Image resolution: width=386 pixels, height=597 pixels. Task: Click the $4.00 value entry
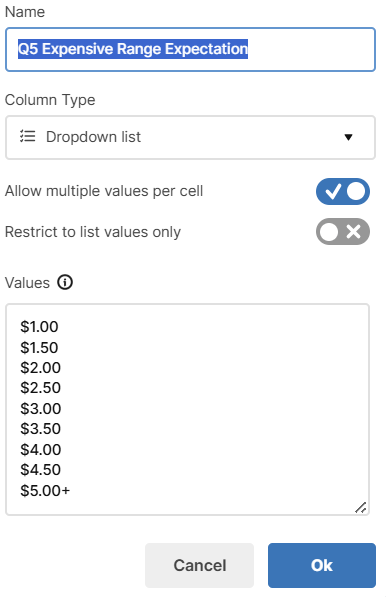click(x=41, y=450)
